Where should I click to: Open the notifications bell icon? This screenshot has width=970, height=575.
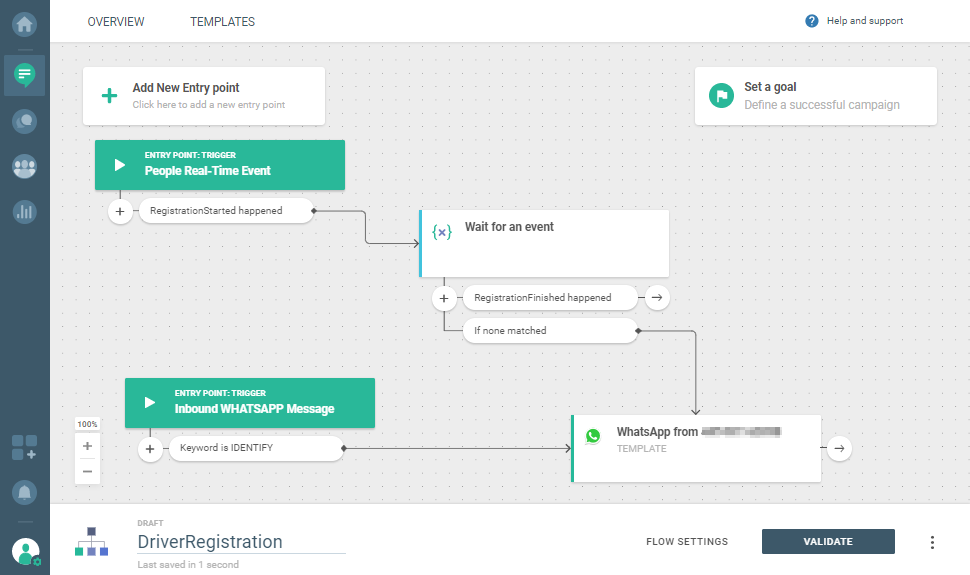tap(25, 492)
